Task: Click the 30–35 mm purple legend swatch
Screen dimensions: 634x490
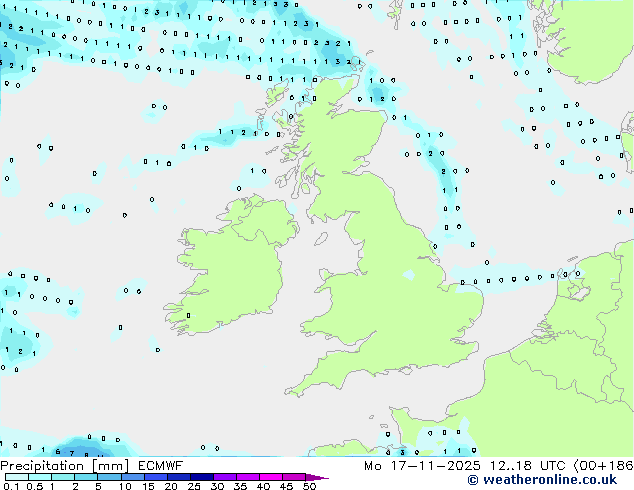Action: pyautogui.click(x=225, y=477)
